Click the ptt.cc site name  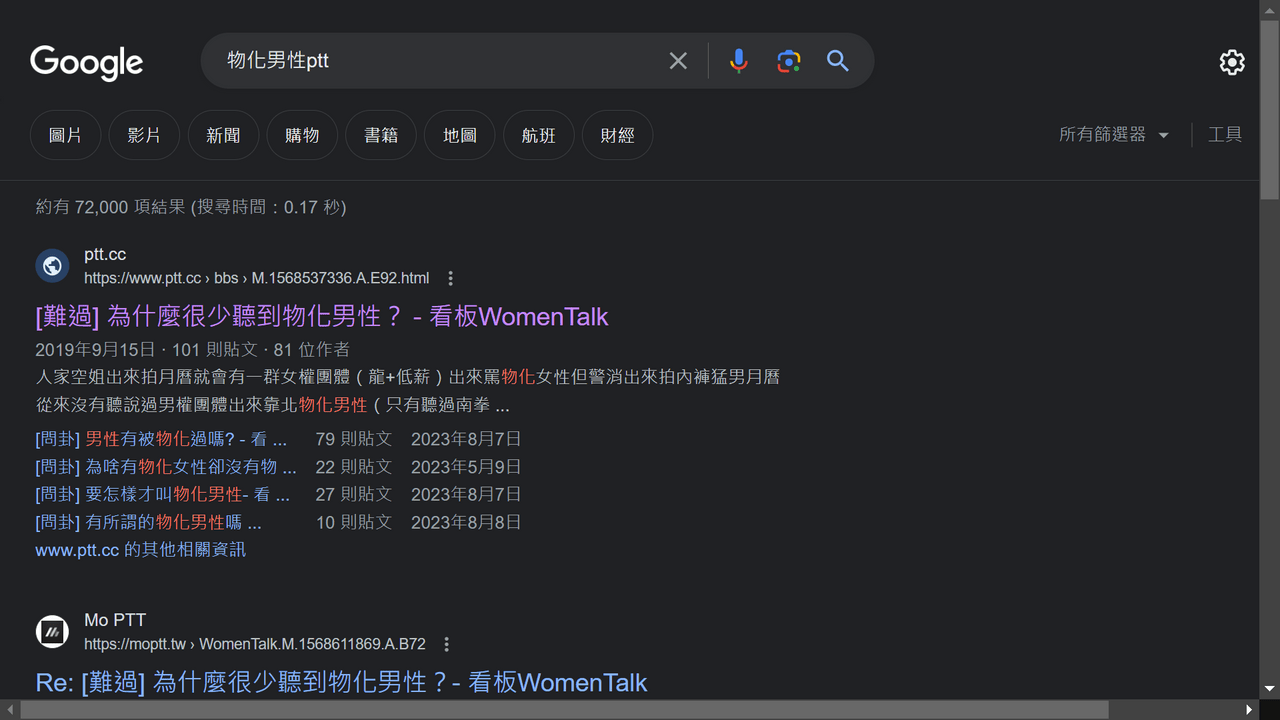105,255
